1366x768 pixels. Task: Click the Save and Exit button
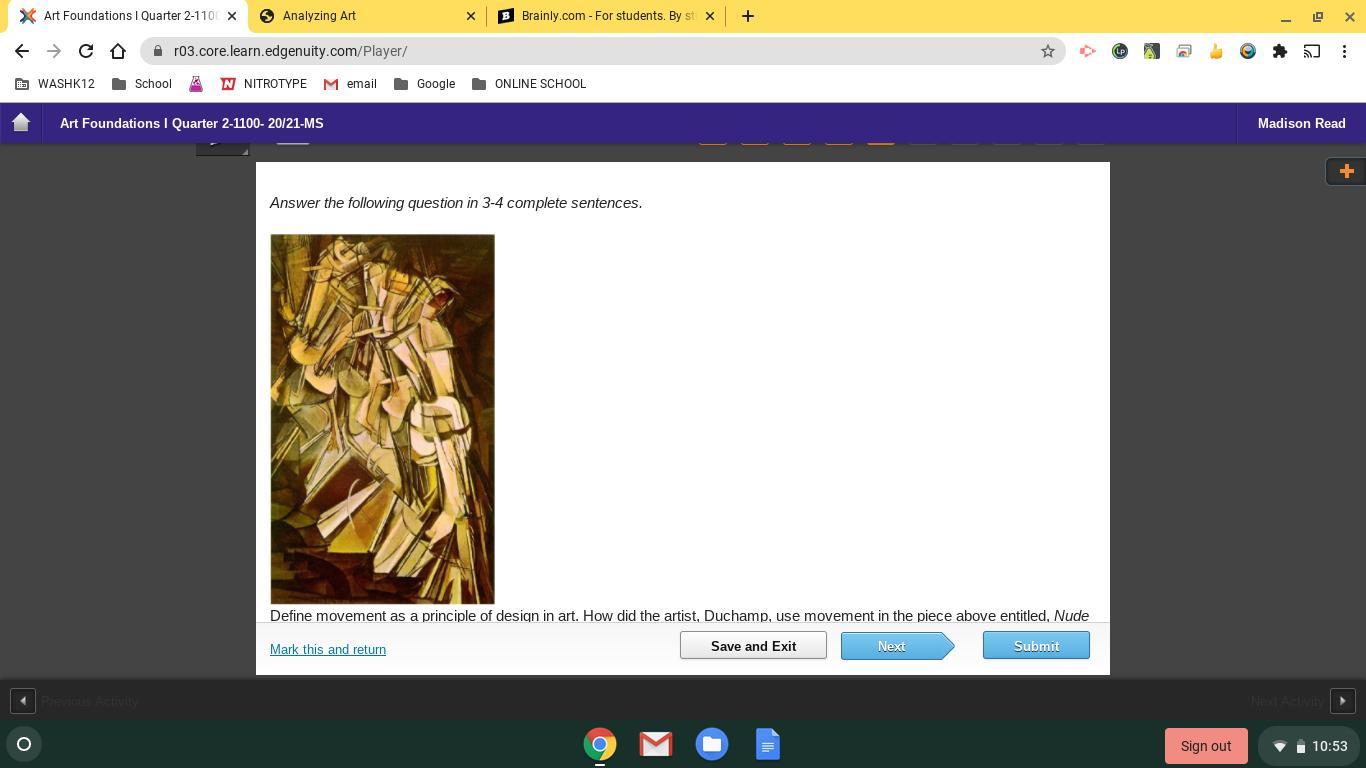click(753, 646)
